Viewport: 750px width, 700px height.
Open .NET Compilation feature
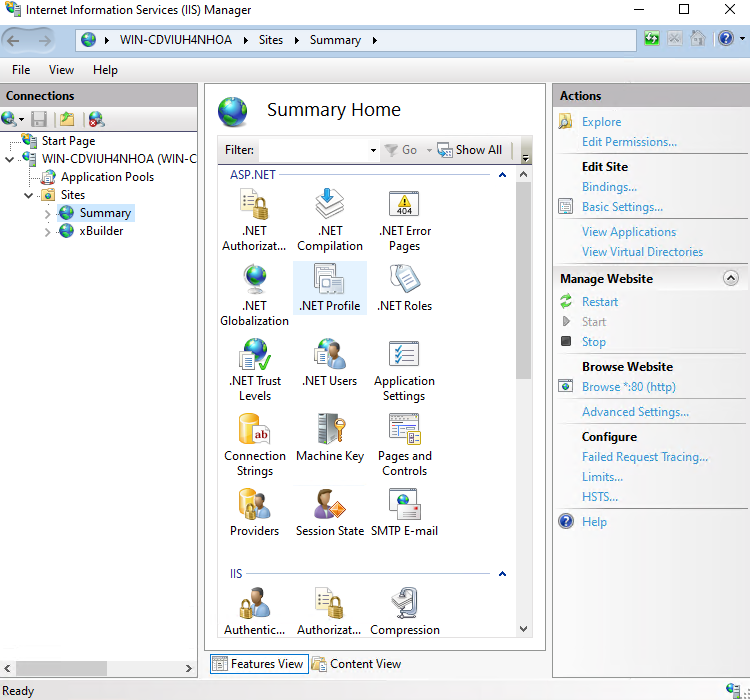(x=330, y=220)
